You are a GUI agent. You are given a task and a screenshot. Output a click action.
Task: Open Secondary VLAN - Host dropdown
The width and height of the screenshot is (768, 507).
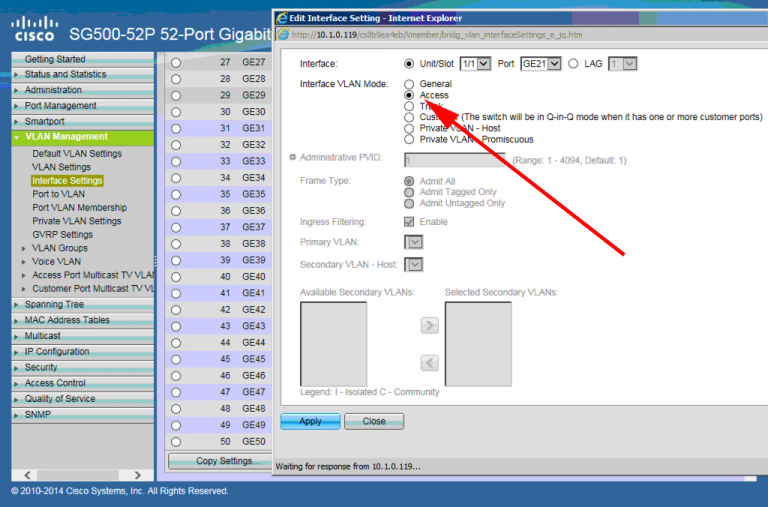click(414, 265)
